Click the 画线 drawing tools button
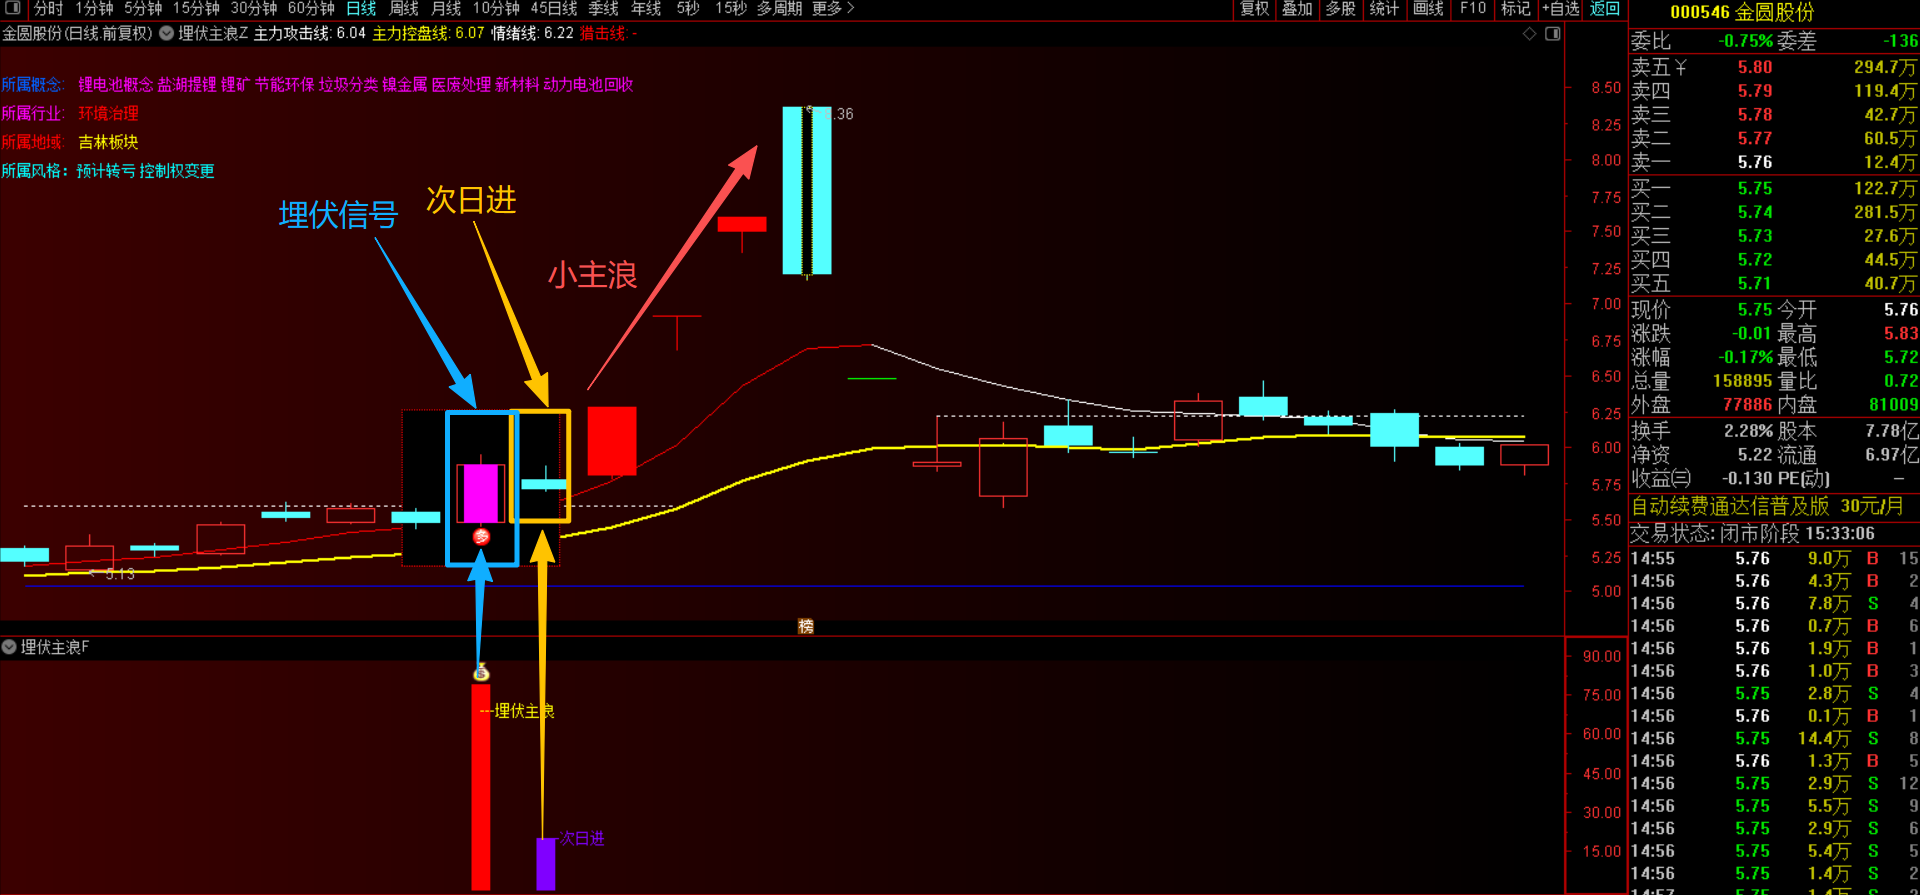The width and height of the screenshot is (1920, 895). coord(1428,8)
